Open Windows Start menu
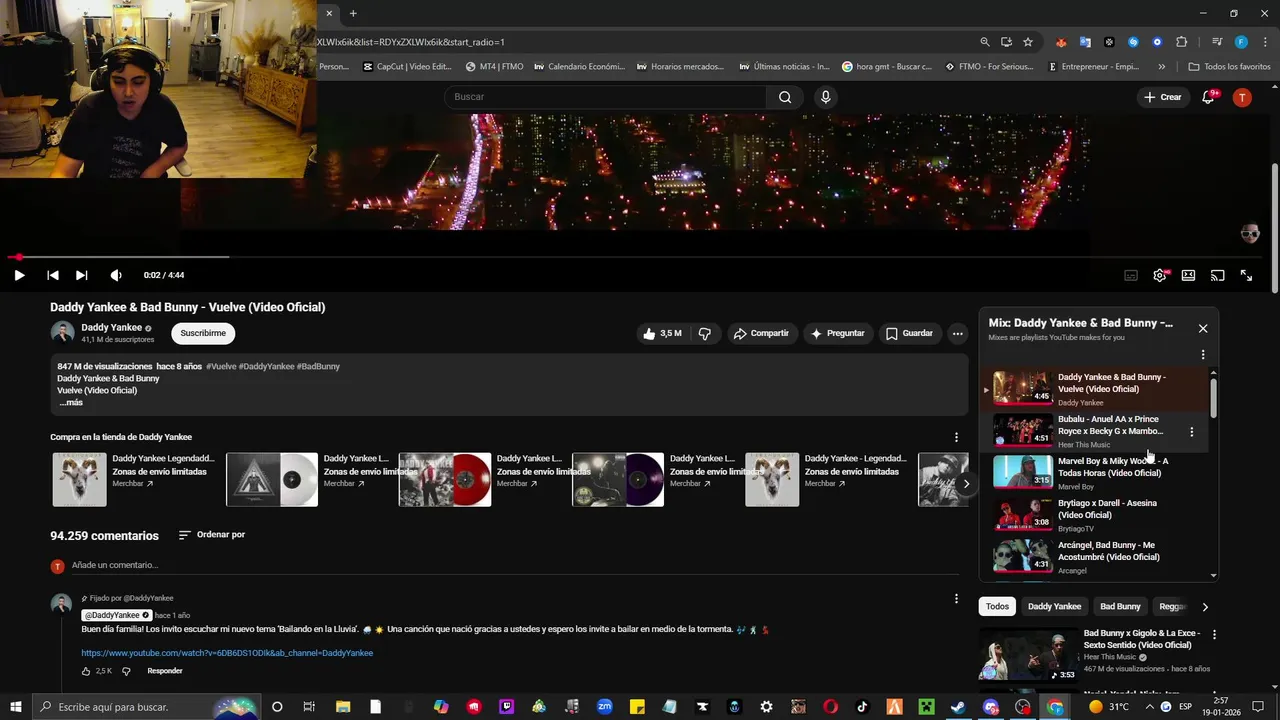 click(x=16, y=707)
